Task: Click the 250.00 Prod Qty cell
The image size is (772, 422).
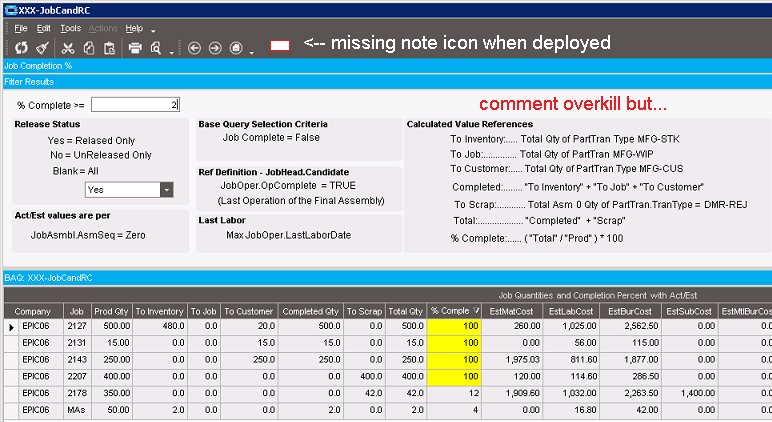Action: coord(111,360)
